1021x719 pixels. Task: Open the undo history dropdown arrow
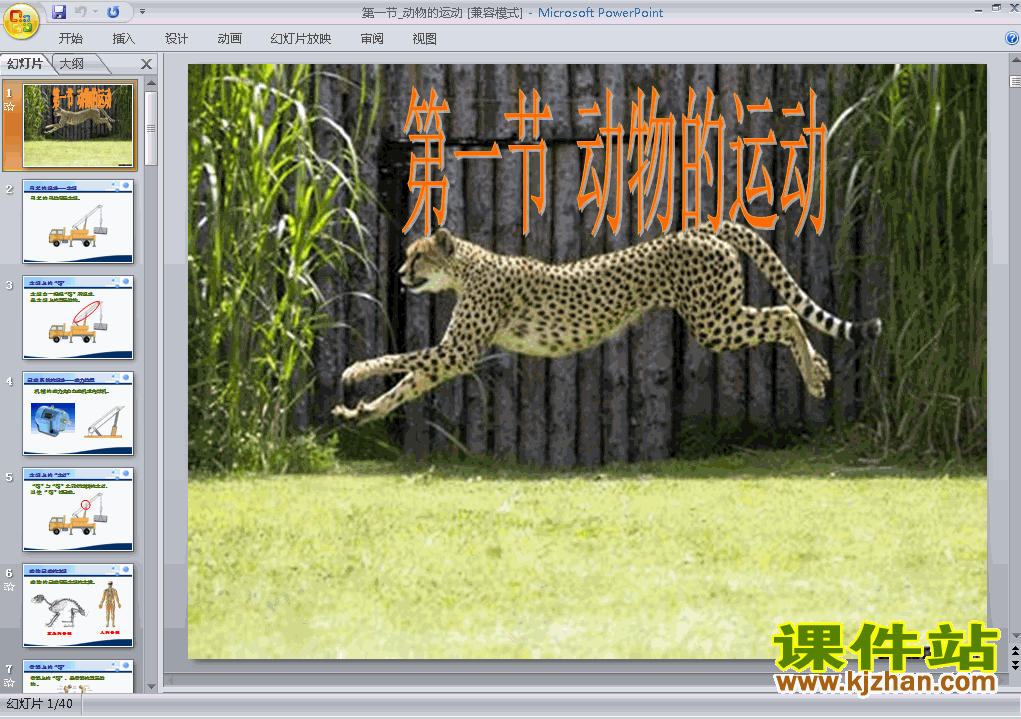[x=95, y=12]
